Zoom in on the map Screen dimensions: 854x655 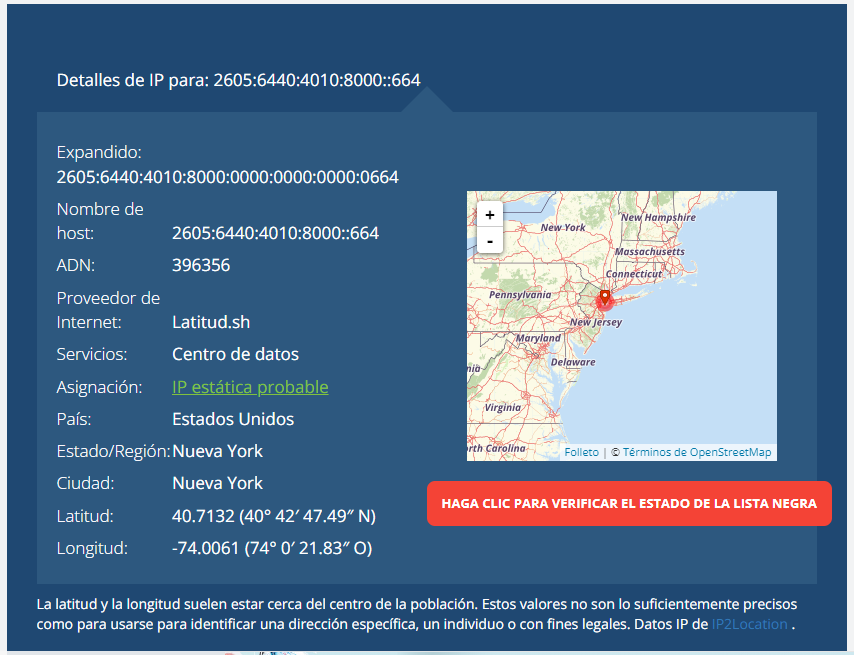489,215
